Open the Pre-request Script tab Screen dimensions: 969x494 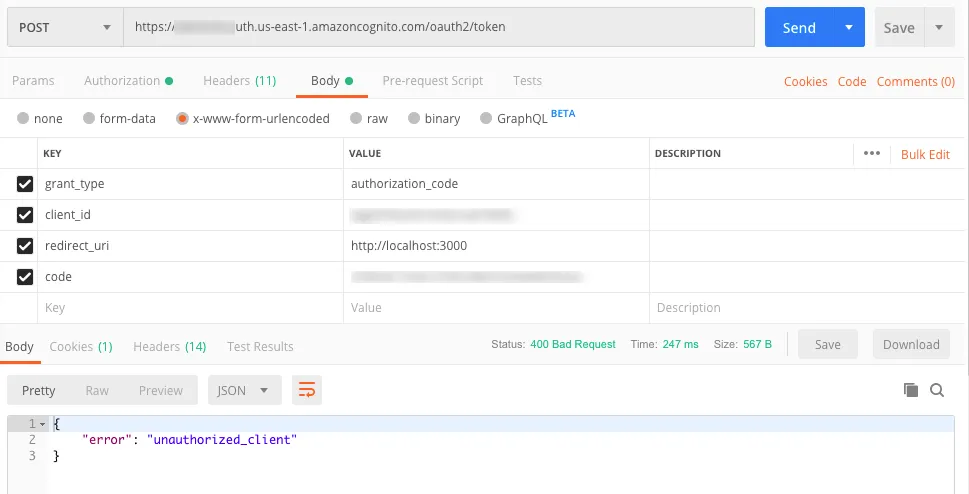pos(432,81)
